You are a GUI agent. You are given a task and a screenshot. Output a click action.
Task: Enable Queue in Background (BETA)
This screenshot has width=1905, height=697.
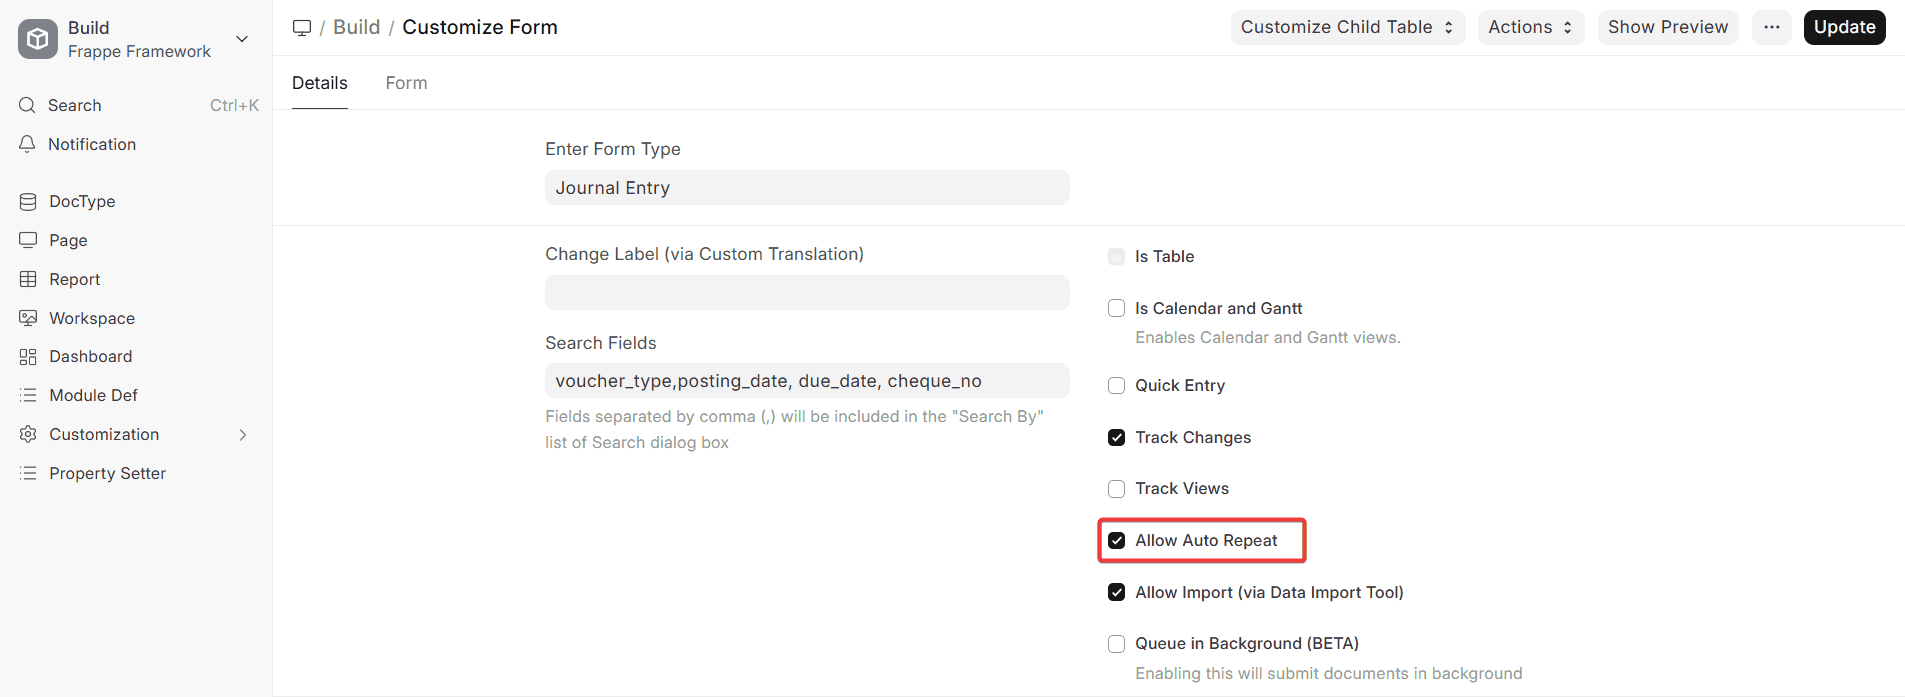[1117, 644]
